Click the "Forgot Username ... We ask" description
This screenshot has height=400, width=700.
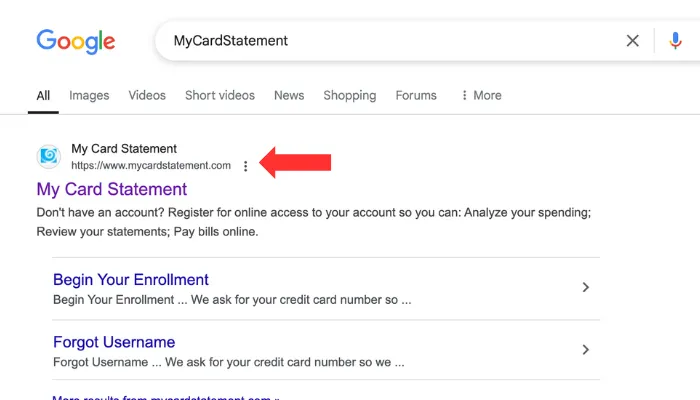click(x=229, y=362)
